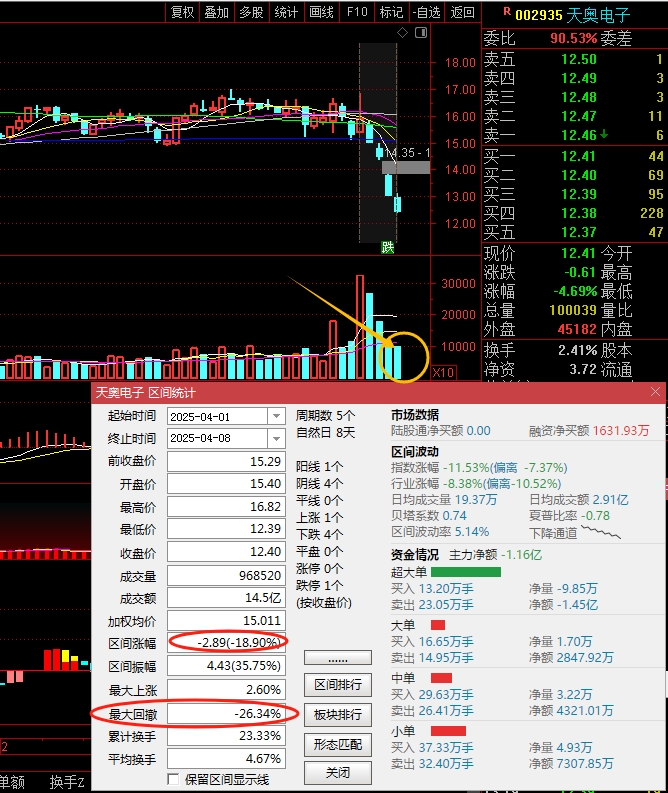The image size is (668, 793).
Task: Remove stock from watchlist with -自选
Action: [x=427, y=12]
